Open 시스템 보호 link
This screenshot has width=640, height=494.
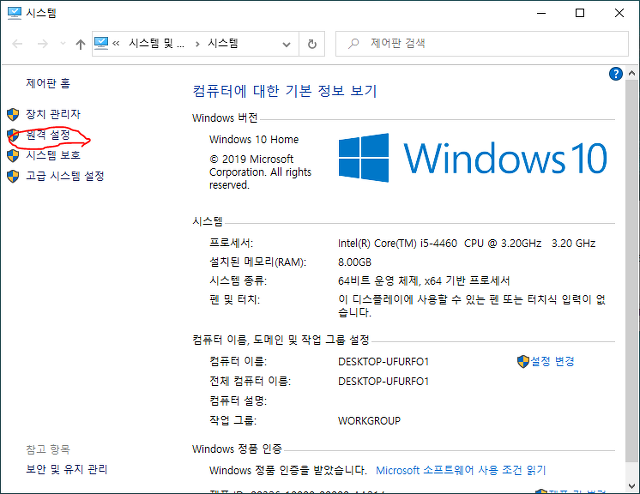pos(53,155)
